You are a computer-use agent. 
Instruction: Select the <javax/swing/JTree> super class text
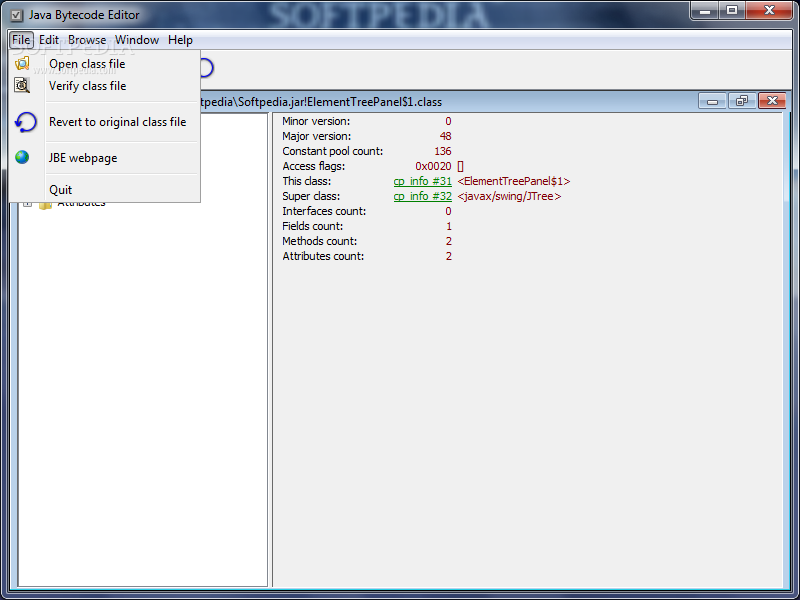pyautogui.click(x=509, y=196)
